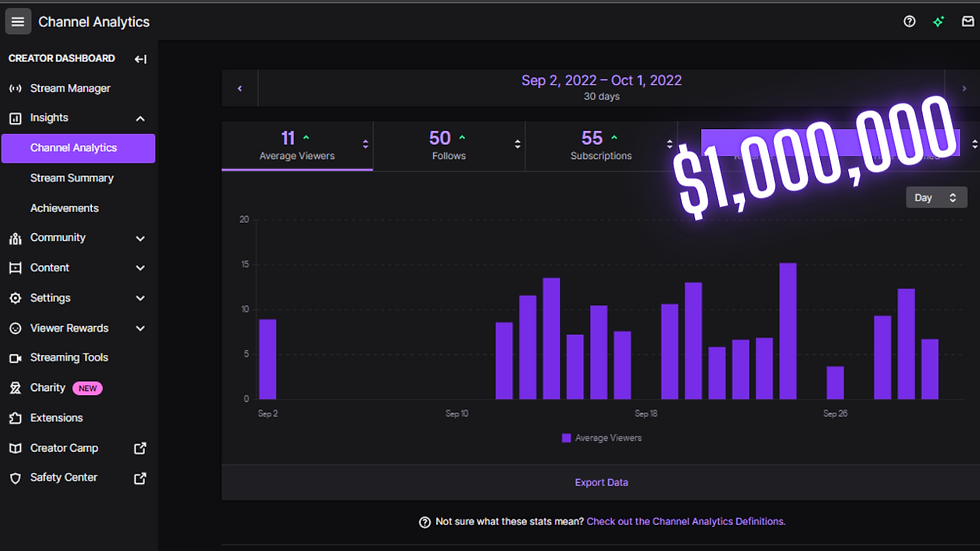Open Safety Center external link icon
This screenshot has height=551, width=980.
(x=140, y=478)
